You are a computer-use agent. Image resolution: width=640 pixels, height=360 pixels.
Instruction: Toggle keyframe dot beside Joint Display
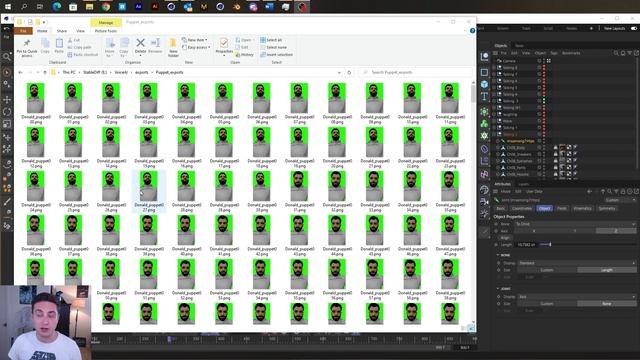[x=498, y=297]
